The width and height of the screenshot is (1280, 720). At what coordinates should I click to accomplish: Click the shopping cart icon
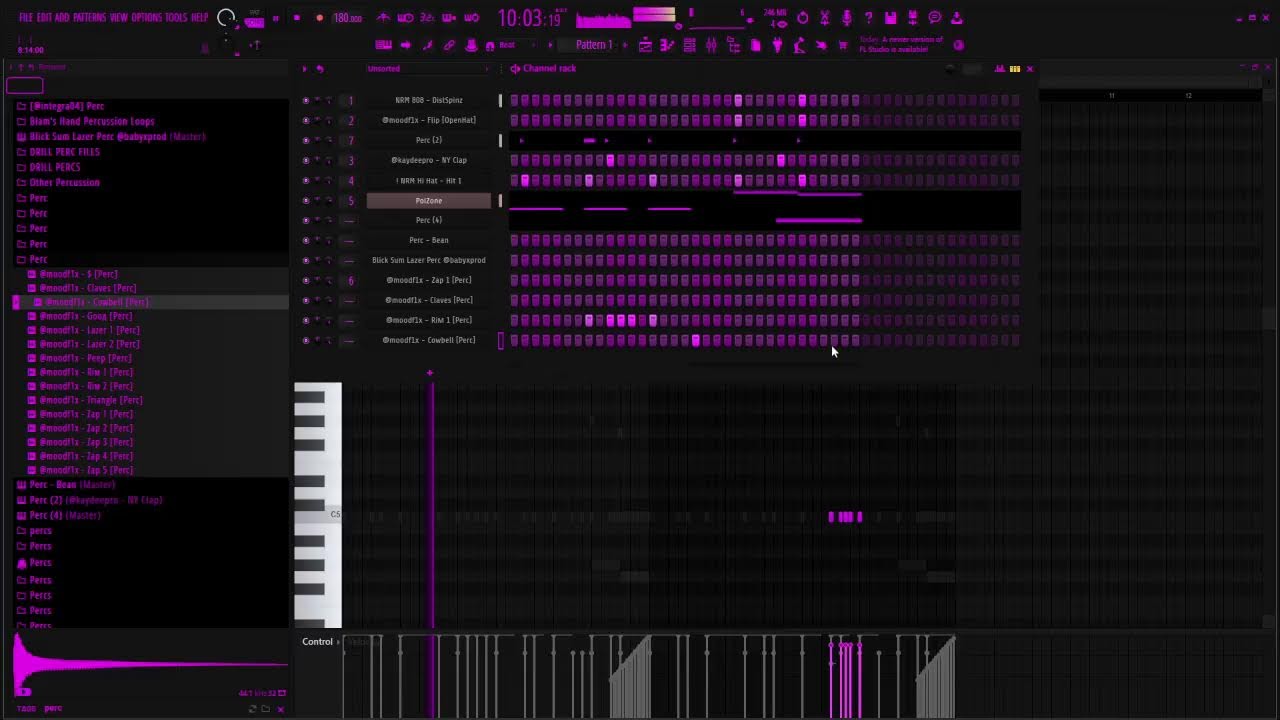pyautogui.click(x=843, y=45)
